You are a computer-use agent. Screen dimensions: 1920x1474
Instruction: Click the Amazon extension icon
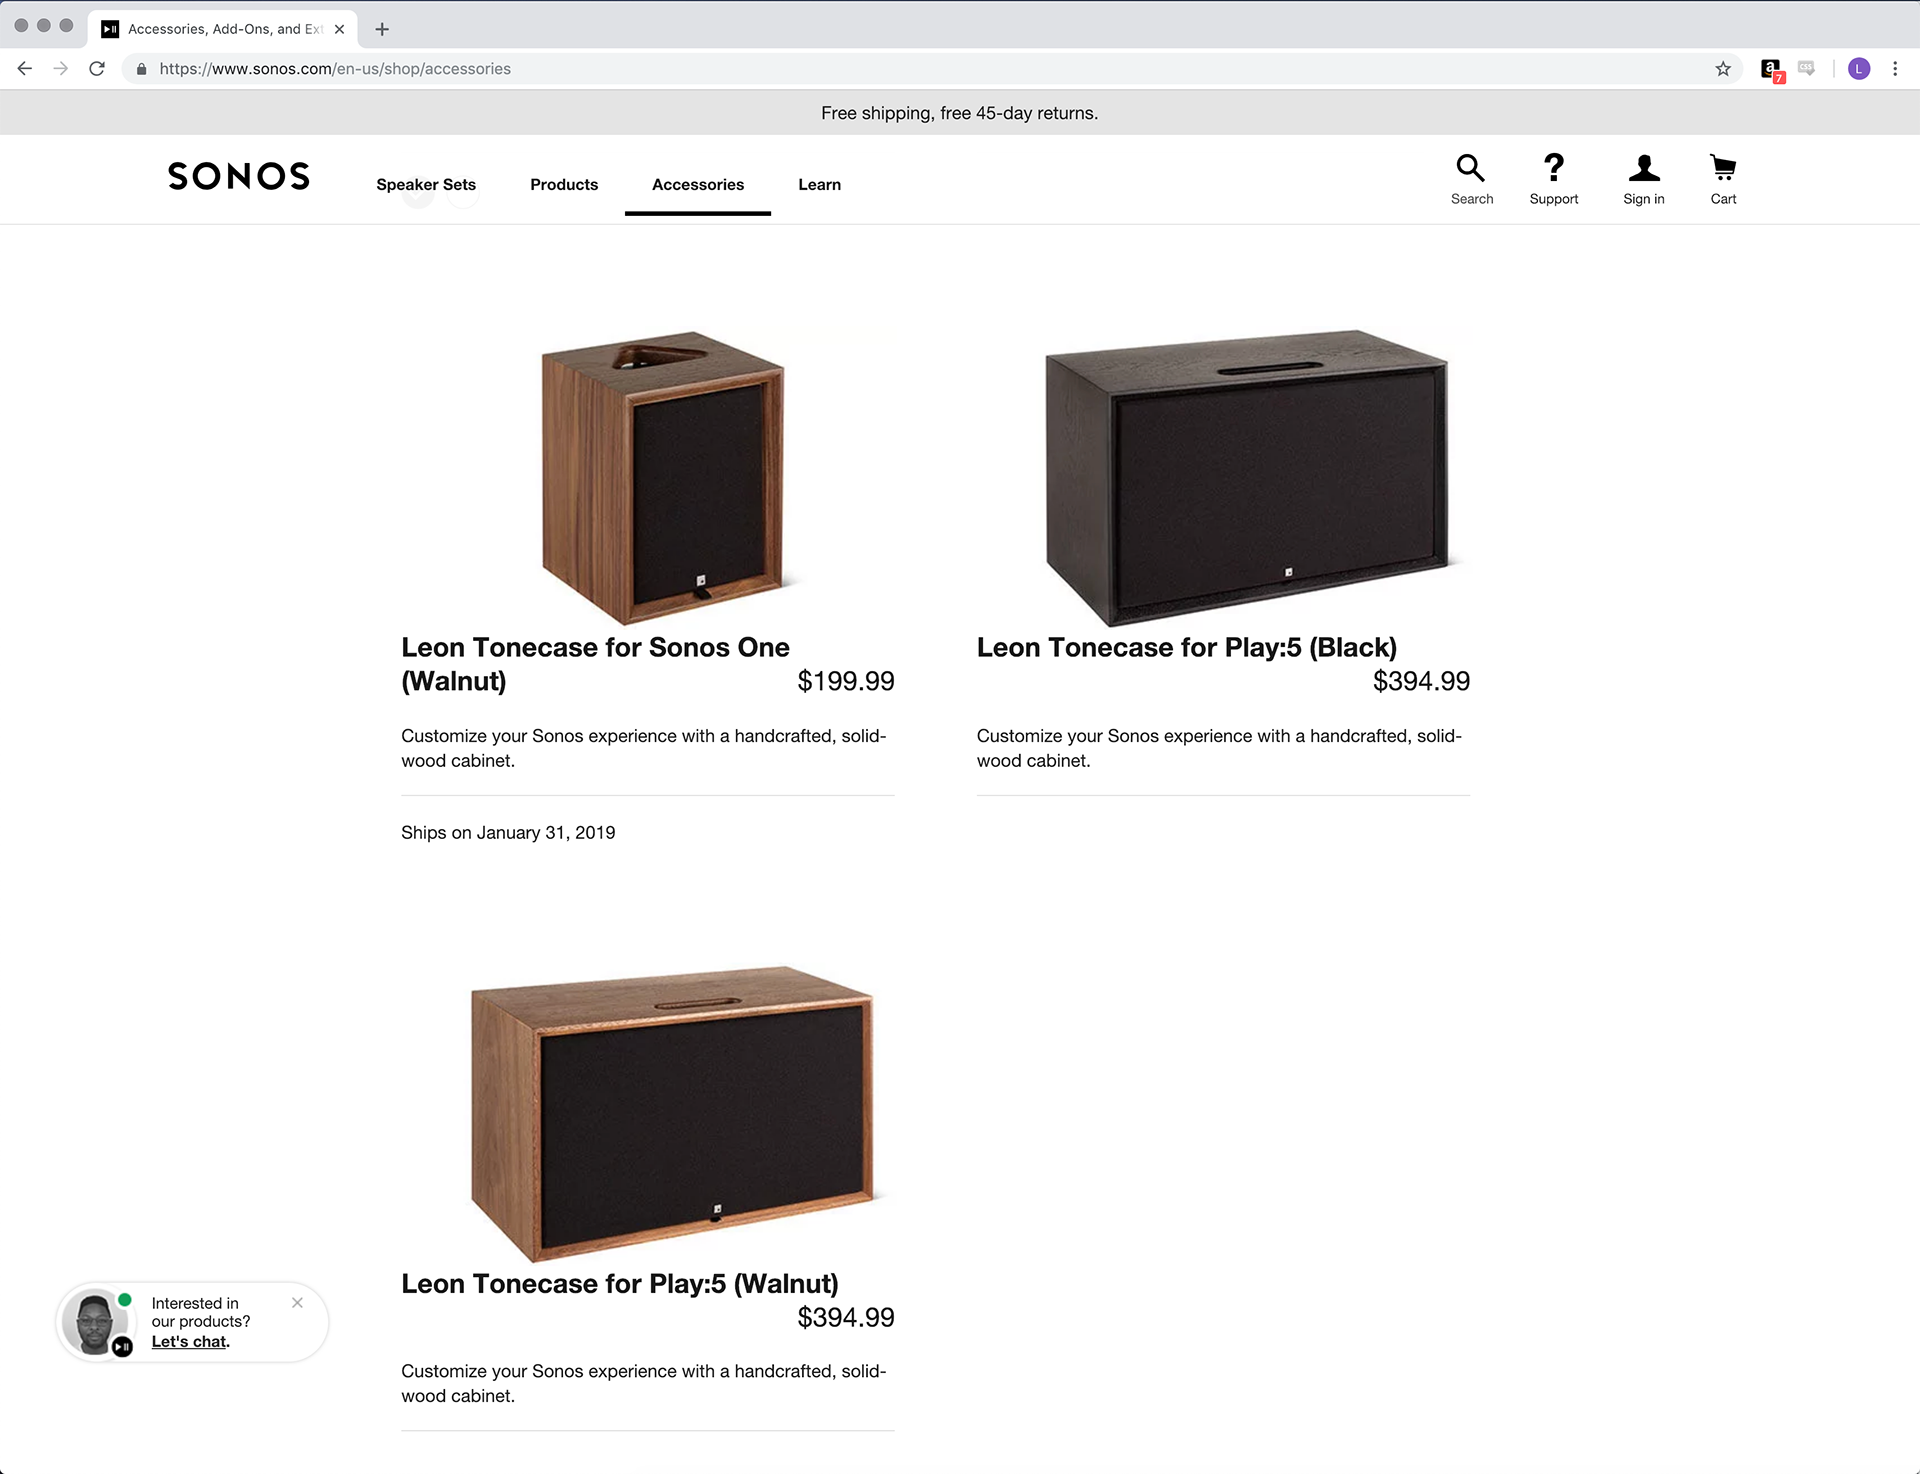coord(1771,70)
